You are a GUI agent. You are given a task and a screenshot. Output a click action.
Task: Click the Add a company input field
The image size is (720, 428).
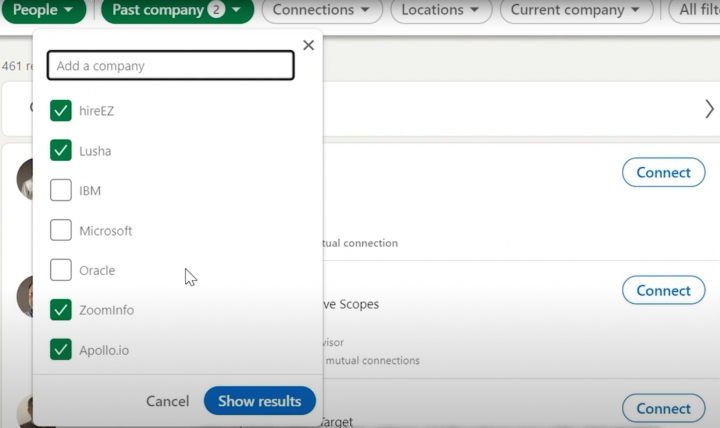pos(170,66)
